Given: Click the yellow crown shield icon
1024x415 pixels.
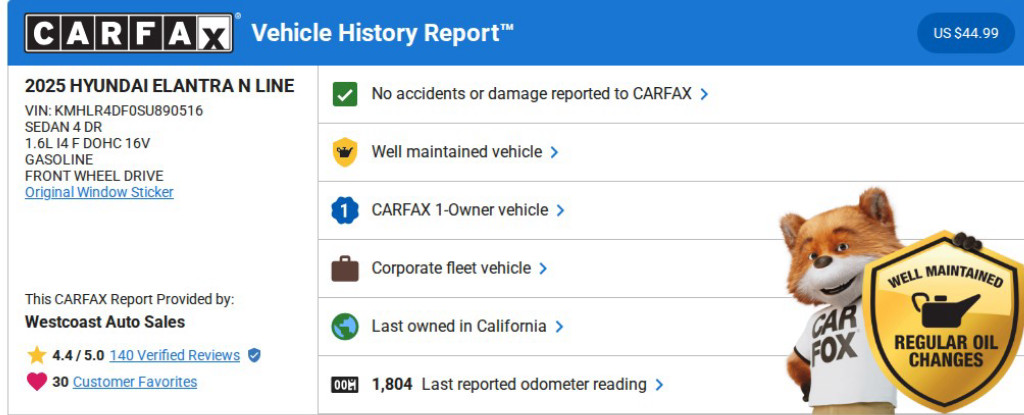Looking at the screenshot, I should coord(345,152).
